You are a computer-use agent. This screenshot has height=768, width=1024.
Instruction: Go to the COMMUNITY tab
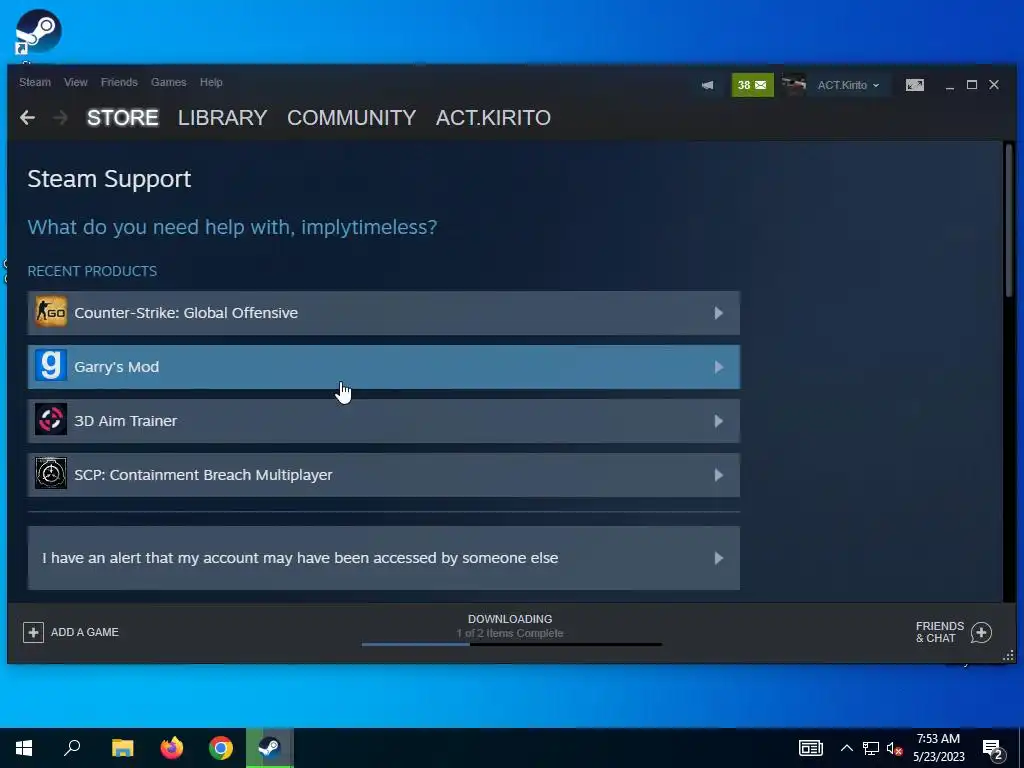[x=351, y=118]
